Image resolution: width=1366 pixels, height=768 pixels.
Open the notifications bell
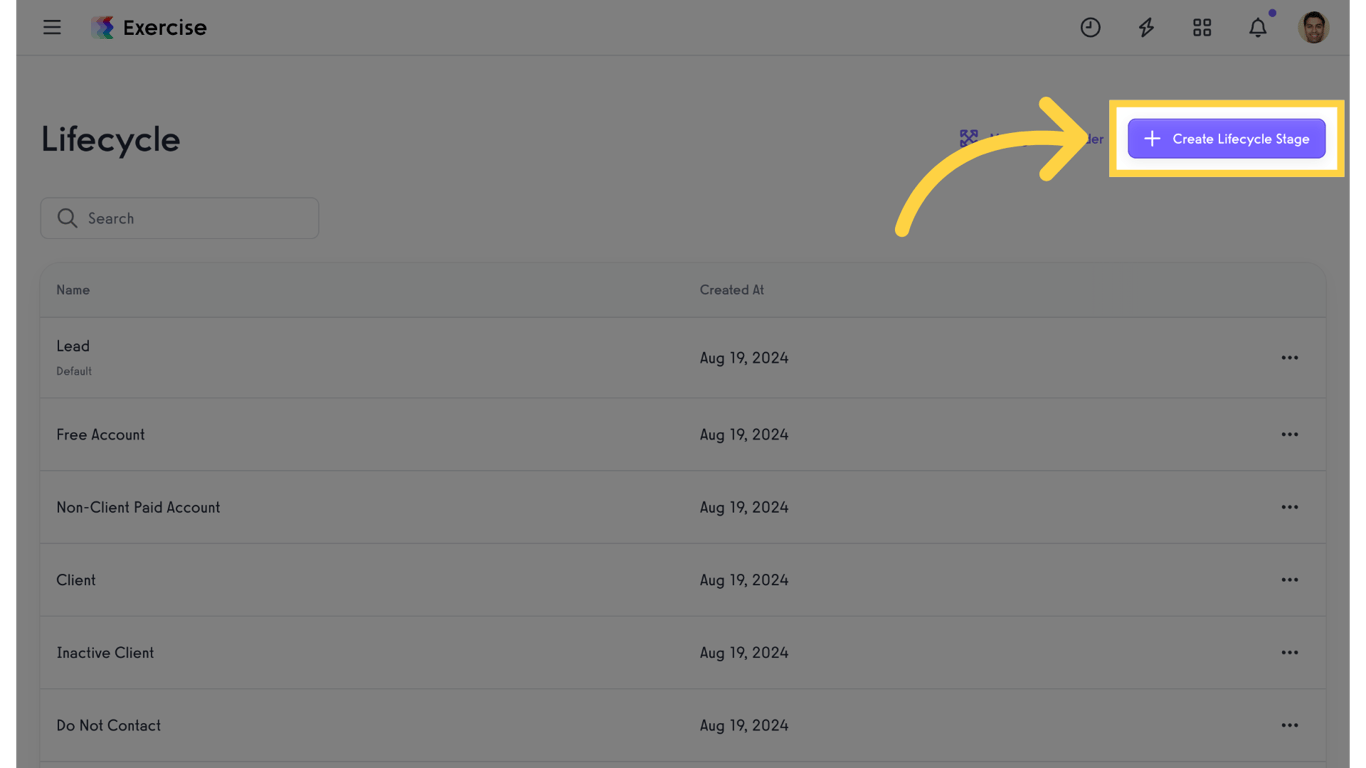(1258, 28)
